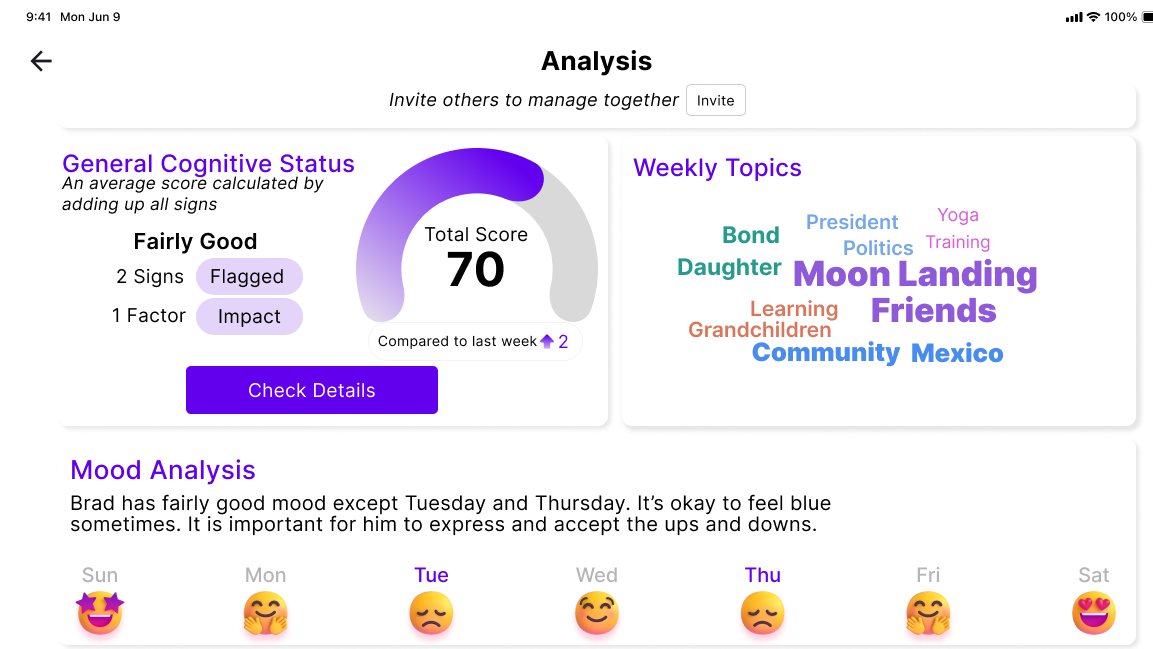Image resolution: width=1153 pixels, height=649 pixels.
Task: Select Monday's hugging mood emoji
Action: click(265, 612)
